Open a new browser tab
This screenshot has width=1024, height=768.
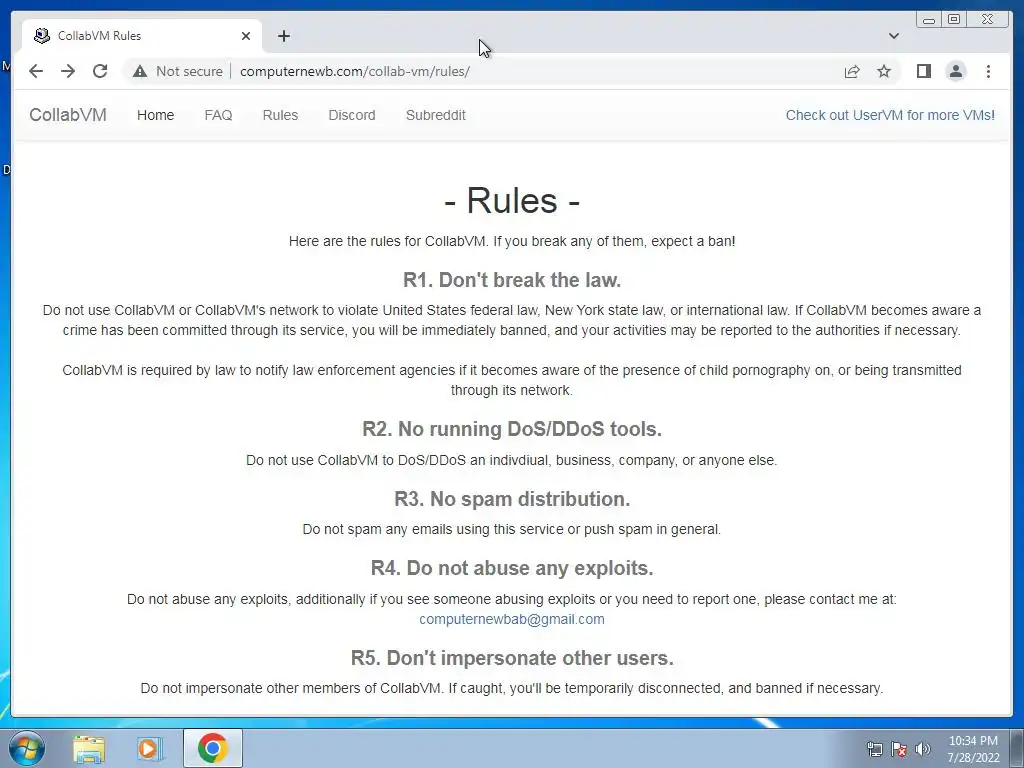[283, 36]
